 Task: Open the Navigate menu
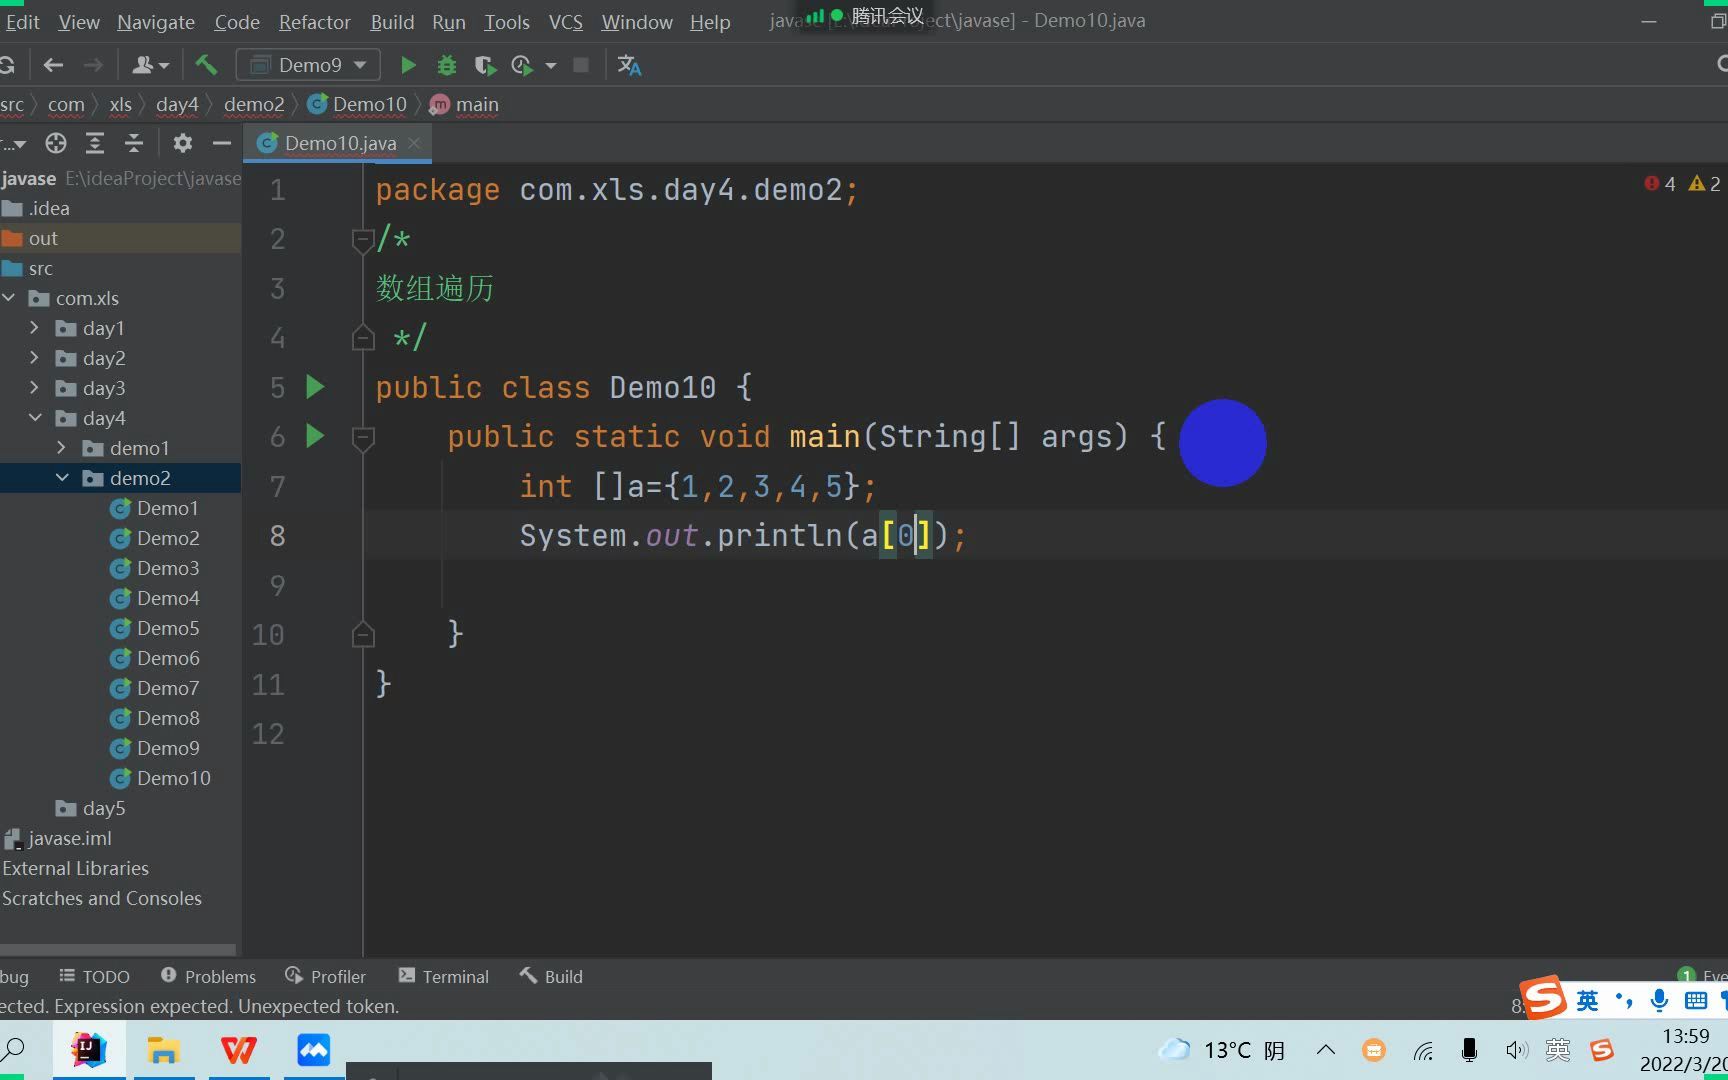point(156,22)
